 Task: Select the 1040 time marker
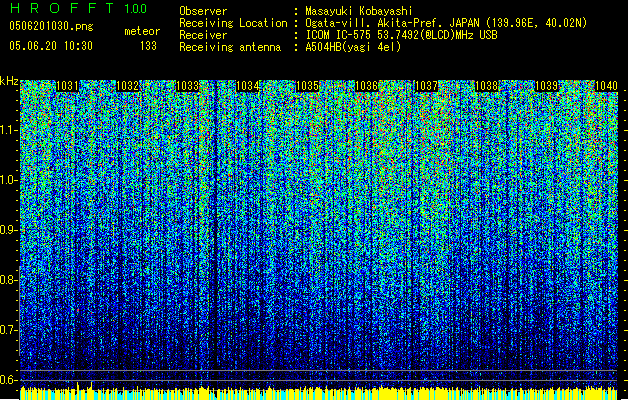click(x=606, y=87)
